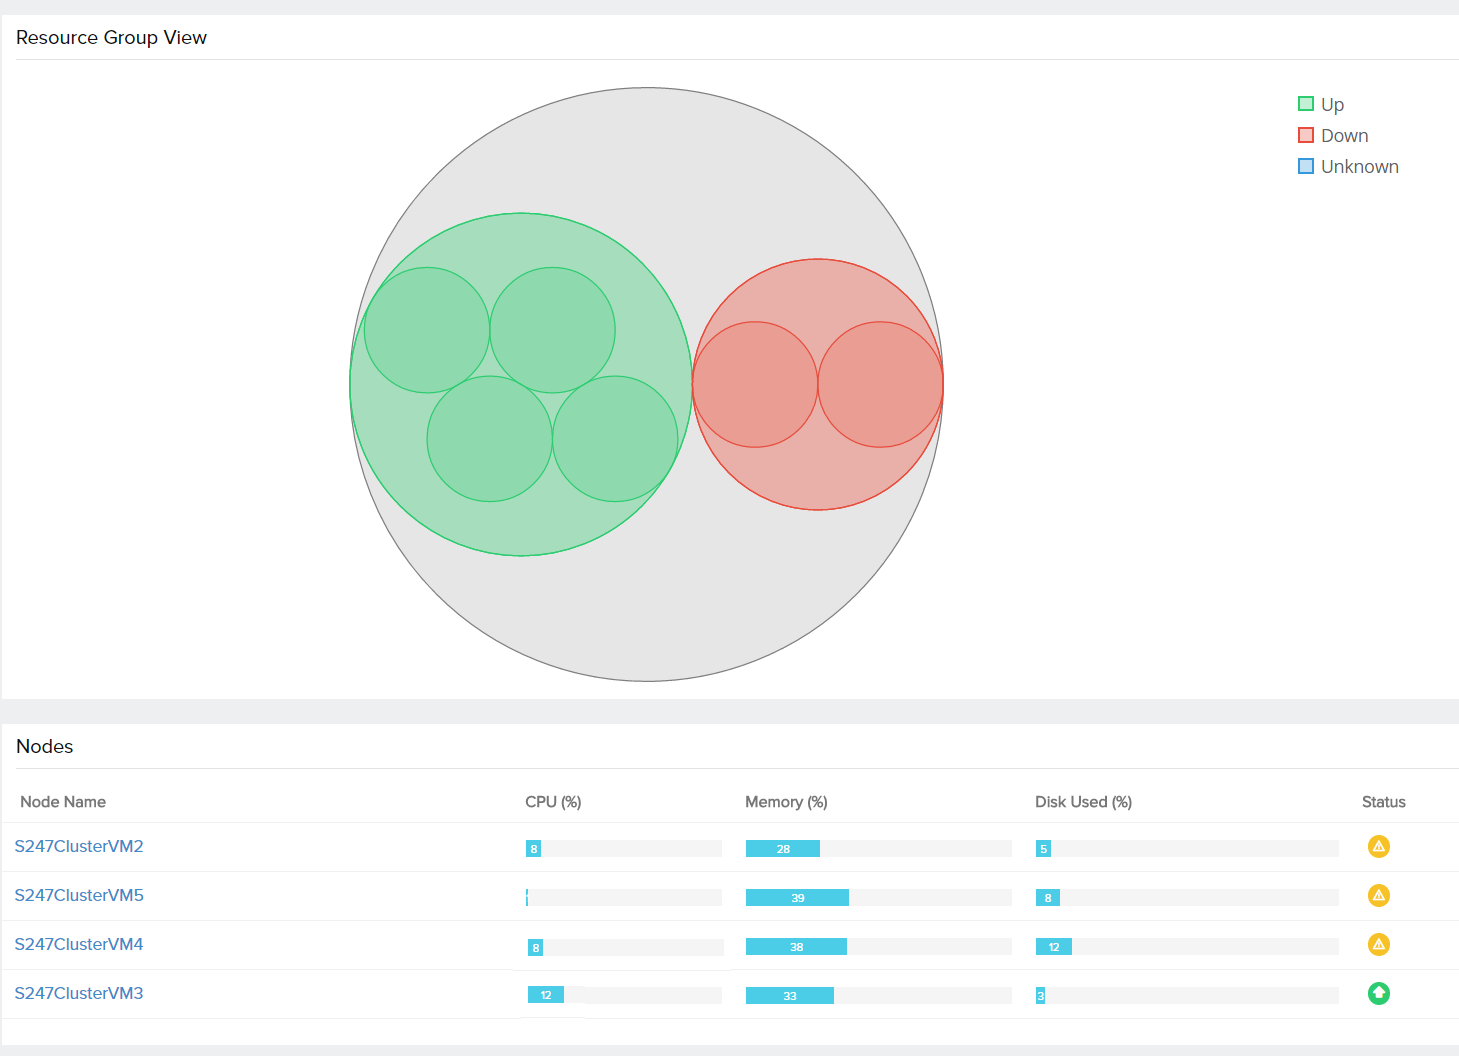Toggle the Down legend entry
The height and width of the screenshot is (1056, 1459).
coord(1344,136)
